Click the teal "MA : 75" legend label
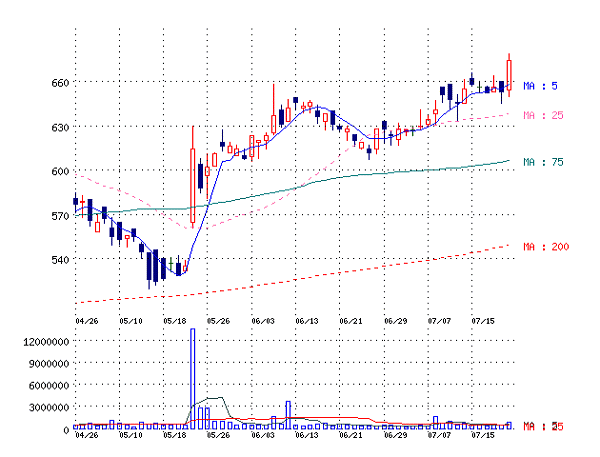 point(543,162)
